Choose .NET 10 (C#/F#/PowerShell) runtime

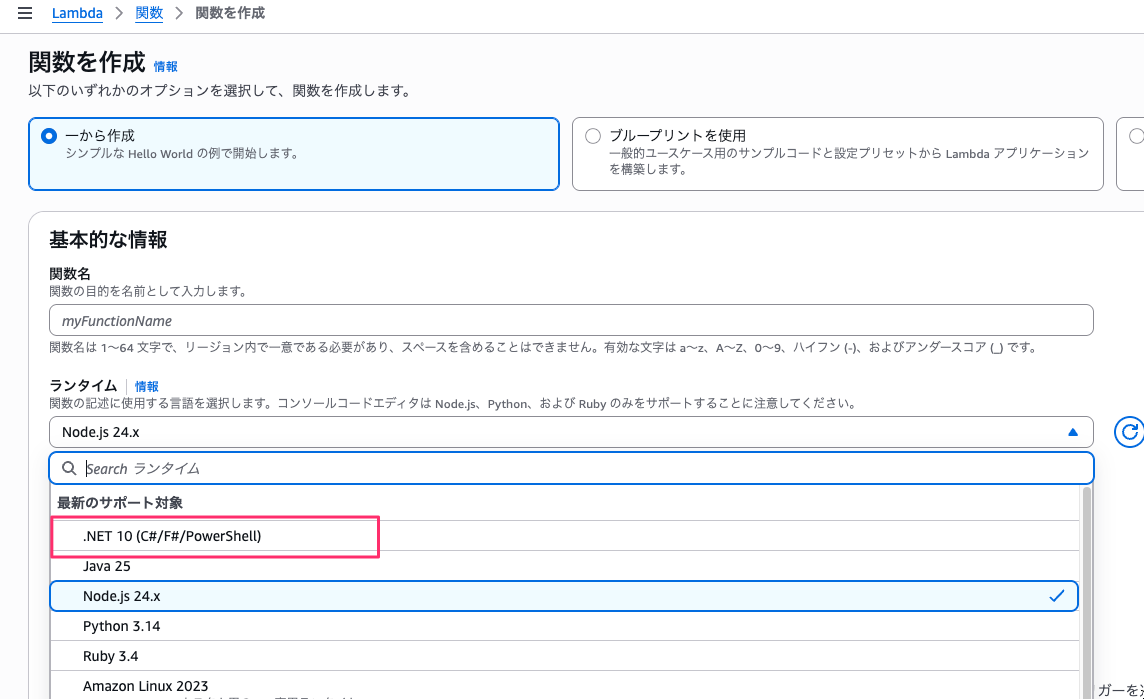tap(172, 536)
